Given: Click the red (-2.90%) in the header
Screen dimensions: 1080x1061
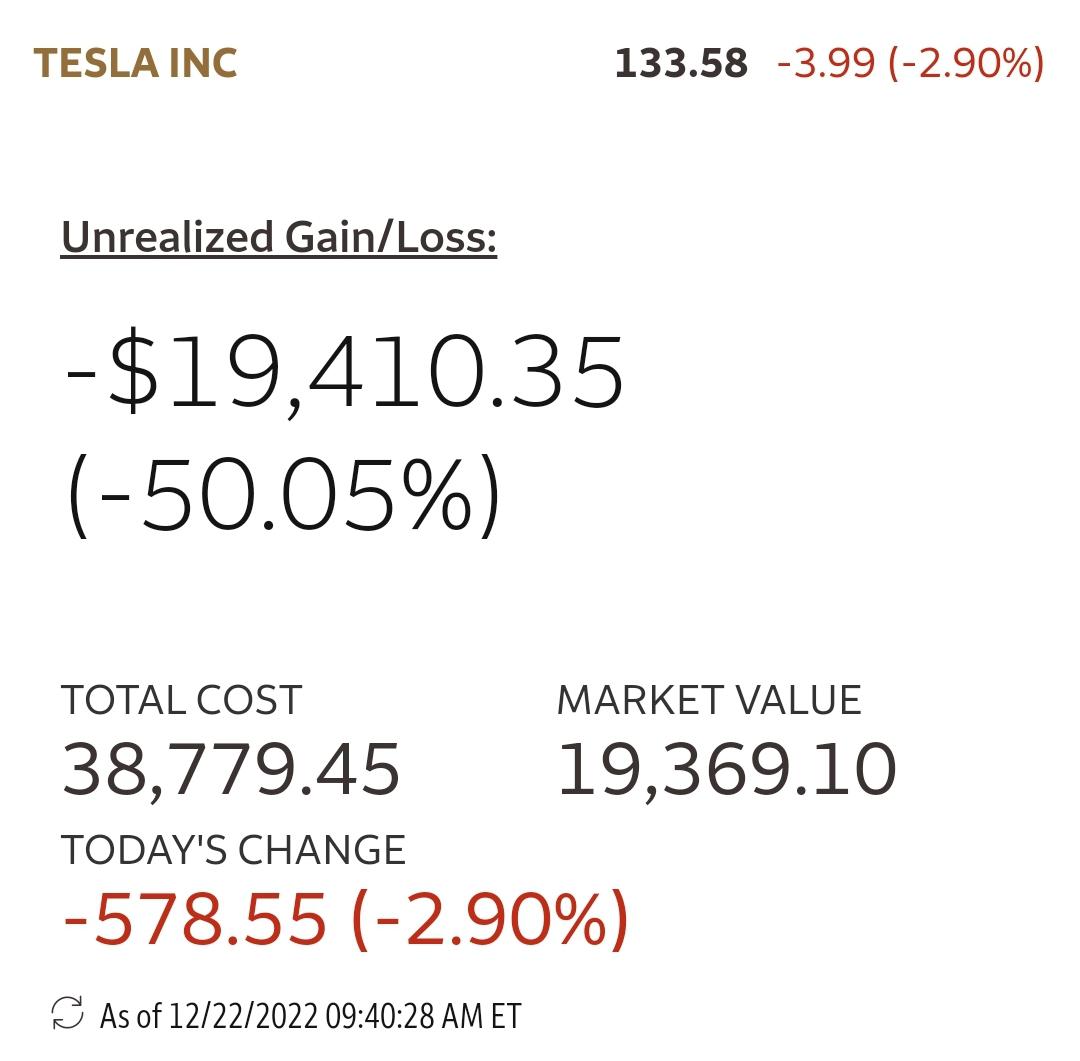Looking at the screenshot, I should coord(964,64).
